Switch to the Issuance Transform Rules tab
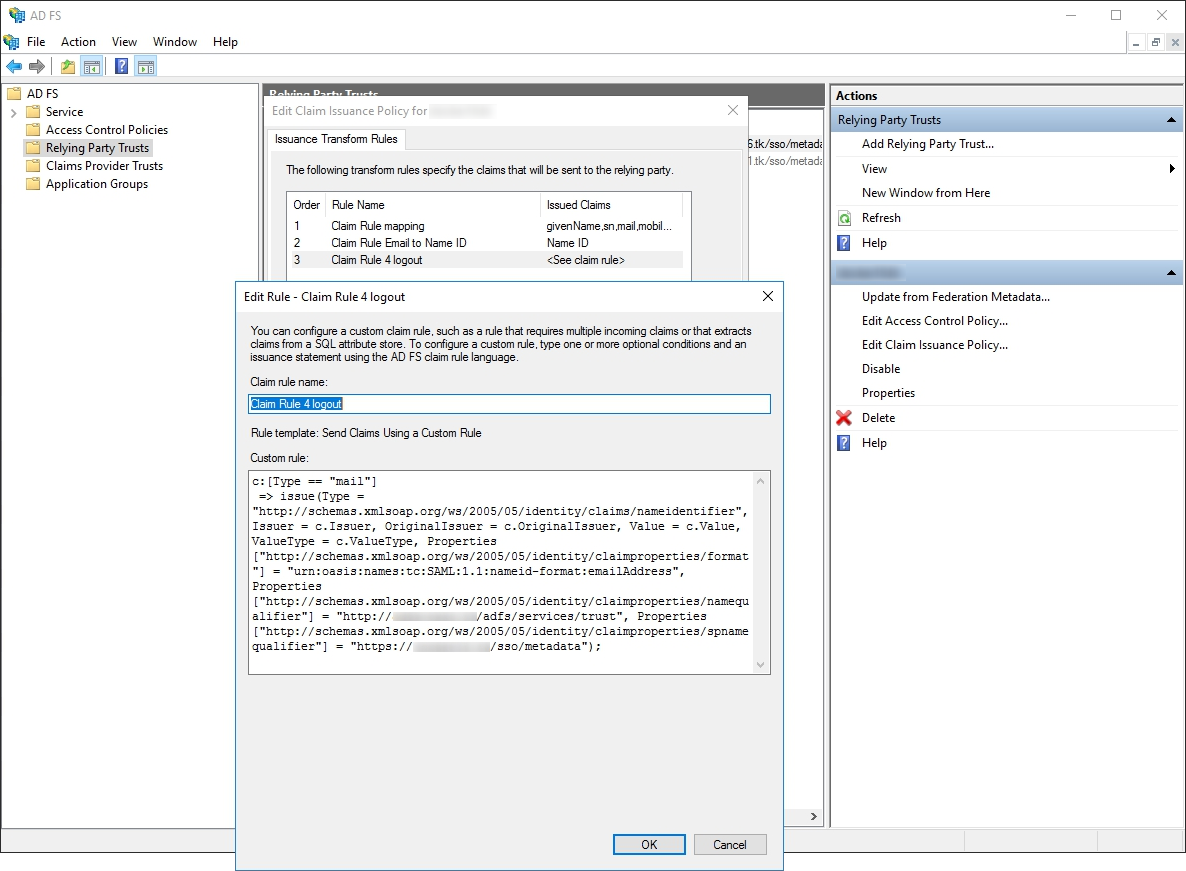 pos(335,140)
